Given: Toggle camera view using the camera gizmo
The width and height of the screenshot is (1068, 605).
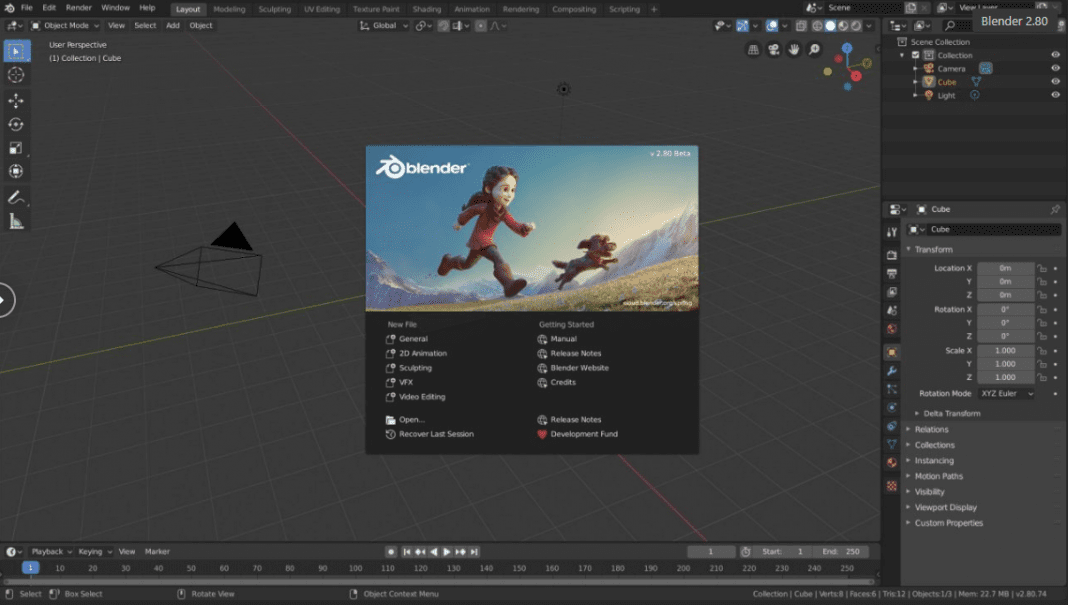Looking at the screenshot, I should pyautogui.click(x=773, y=48).
